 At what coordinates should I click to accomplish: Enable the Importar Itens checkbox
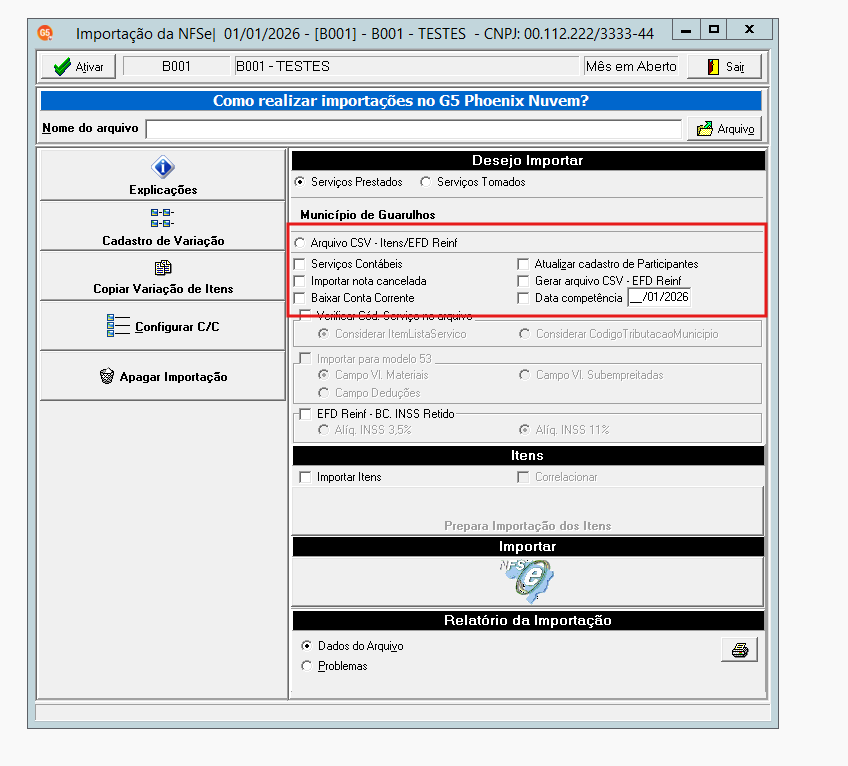point(306,477)
